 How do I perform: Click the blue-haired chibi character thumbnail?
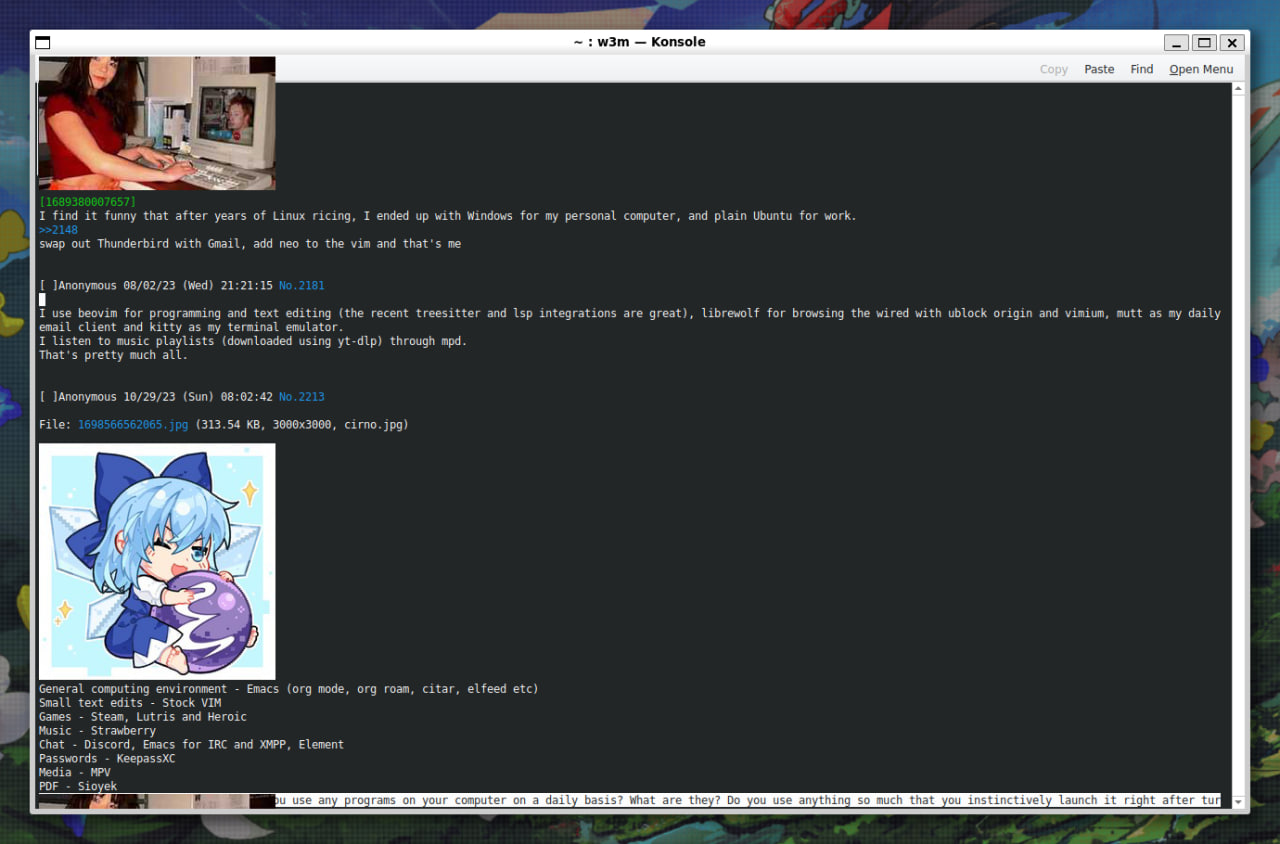point(157,561)
